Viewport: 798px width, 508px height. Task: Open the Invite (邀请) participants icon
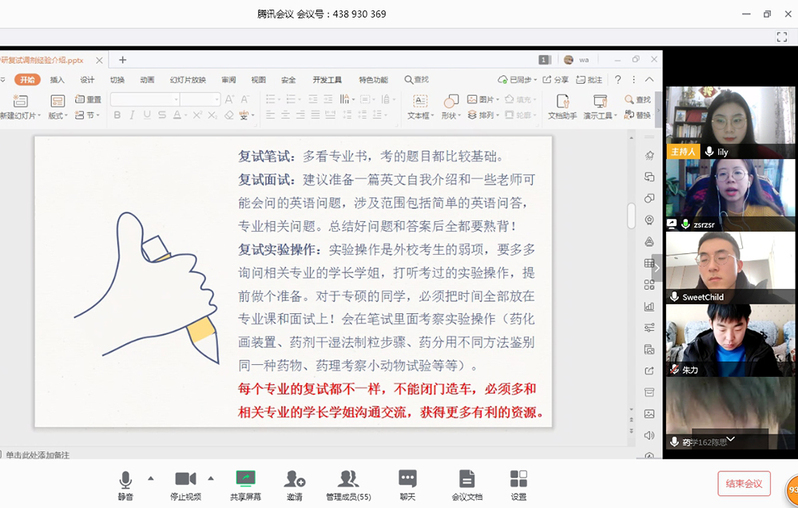[294, 480]
